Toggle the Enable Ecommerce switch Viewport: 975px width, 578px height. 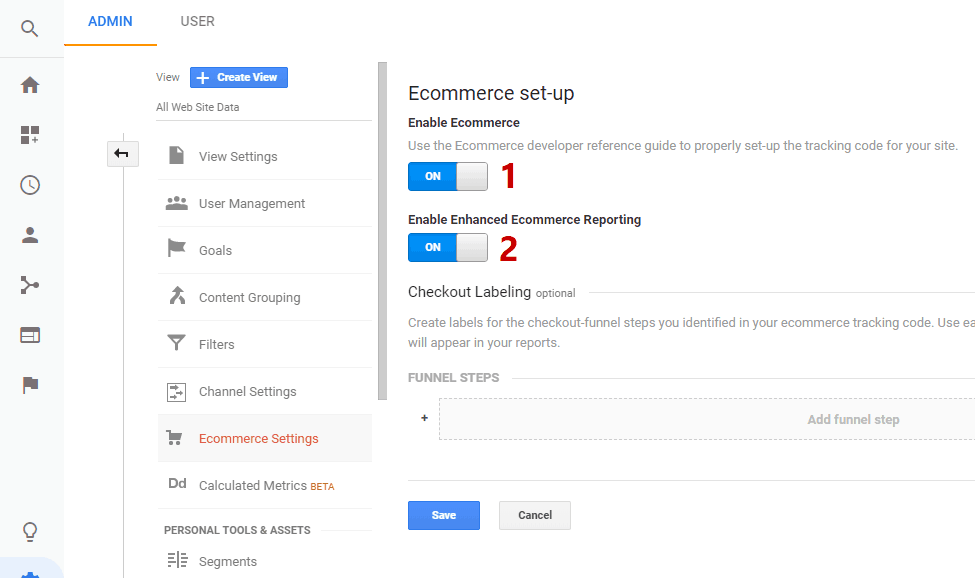pyautogui.click(x=448, y=177)
